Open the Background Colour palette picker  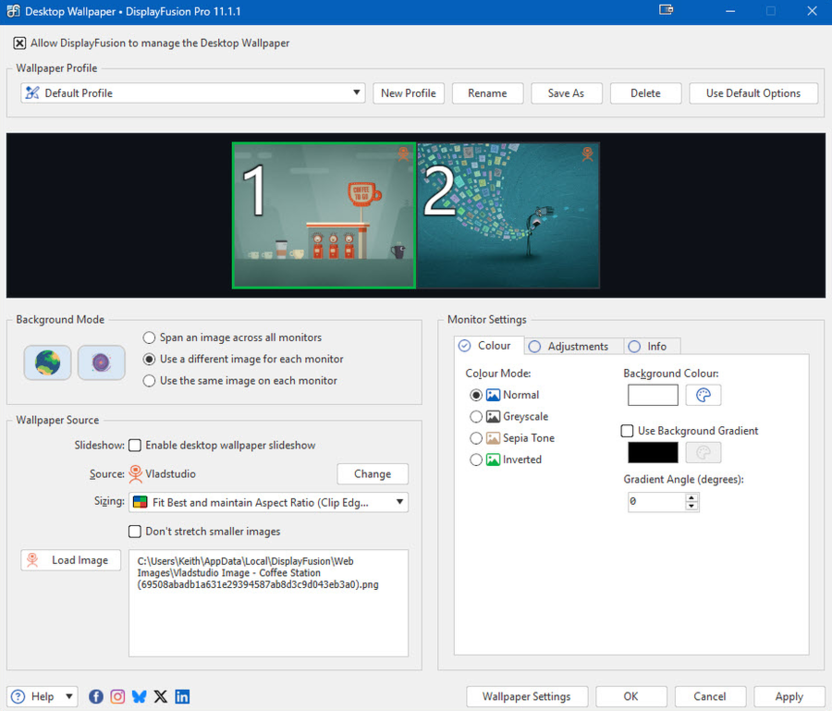(703, 395)
